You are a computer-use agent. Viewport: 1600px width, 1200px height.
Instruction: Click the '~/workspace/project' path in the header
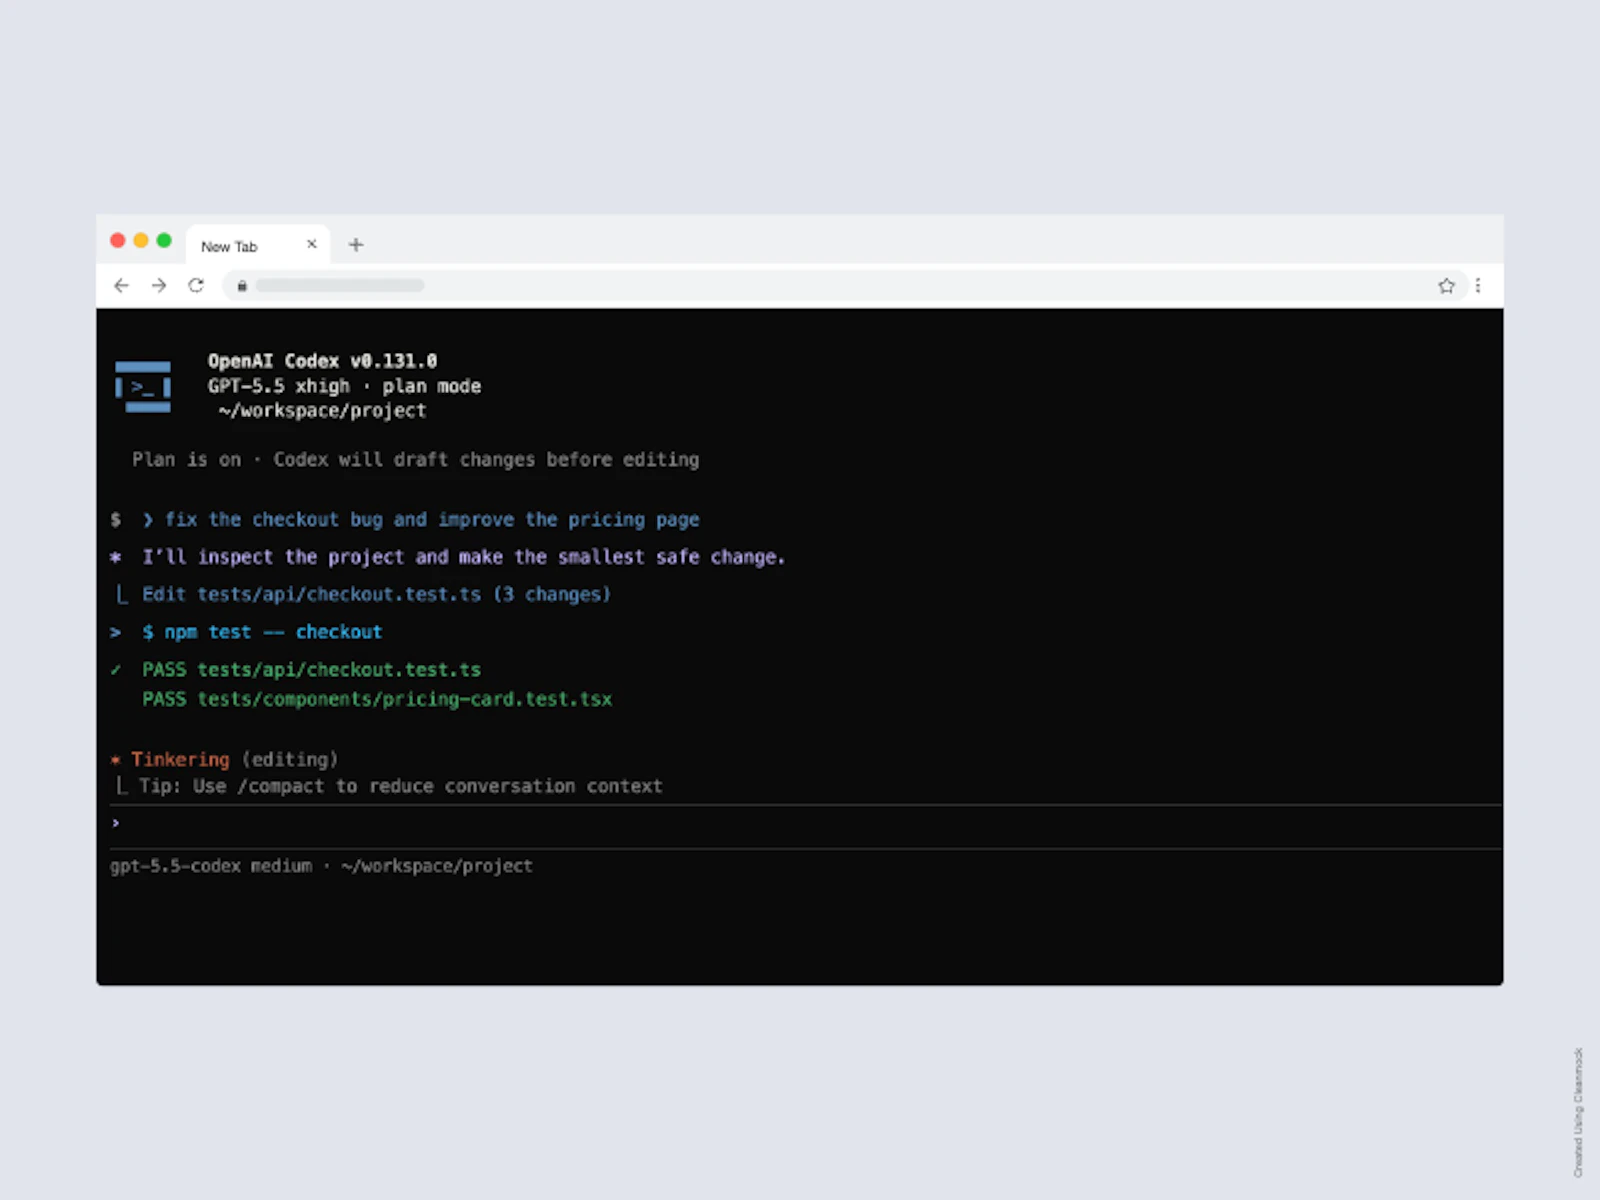[x=322, y=411]
